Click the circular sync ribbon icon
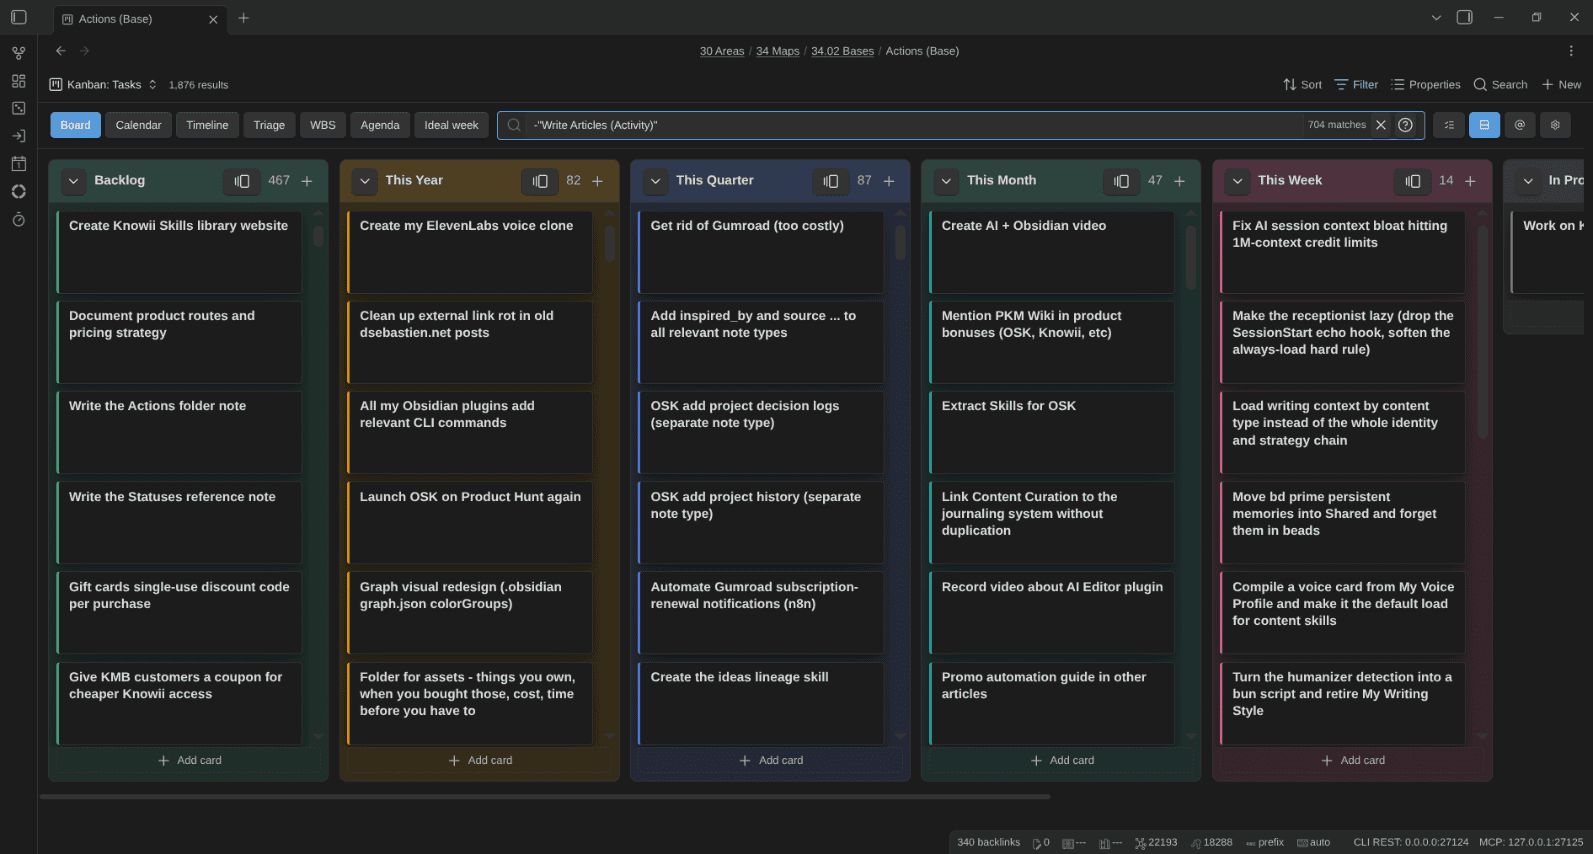 [x=18, y=192]
